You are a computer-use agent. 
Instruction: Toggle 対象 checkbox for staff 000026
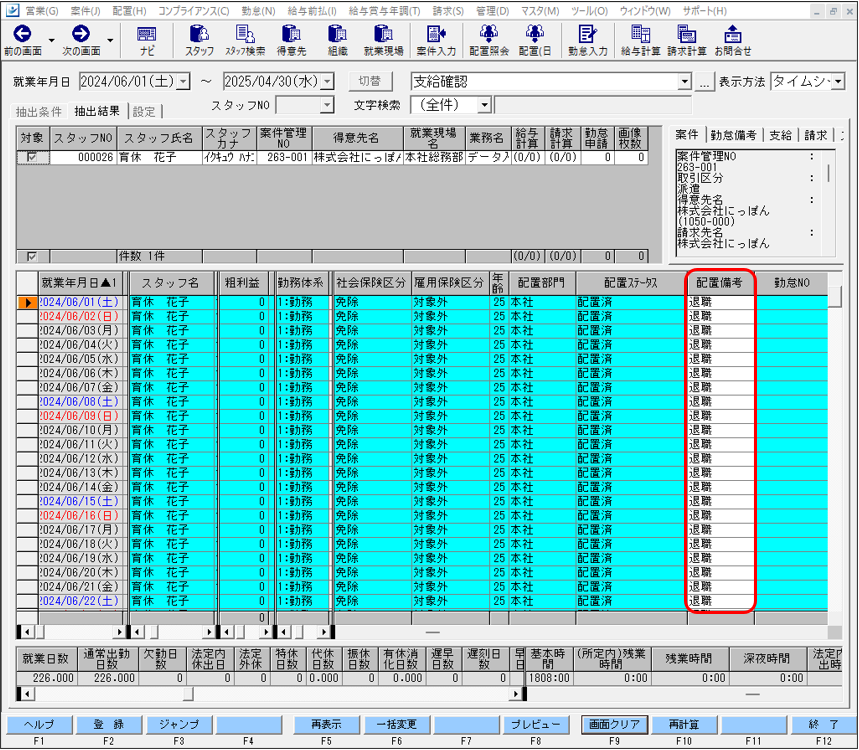pyautogui.click(x=32, y=157)
